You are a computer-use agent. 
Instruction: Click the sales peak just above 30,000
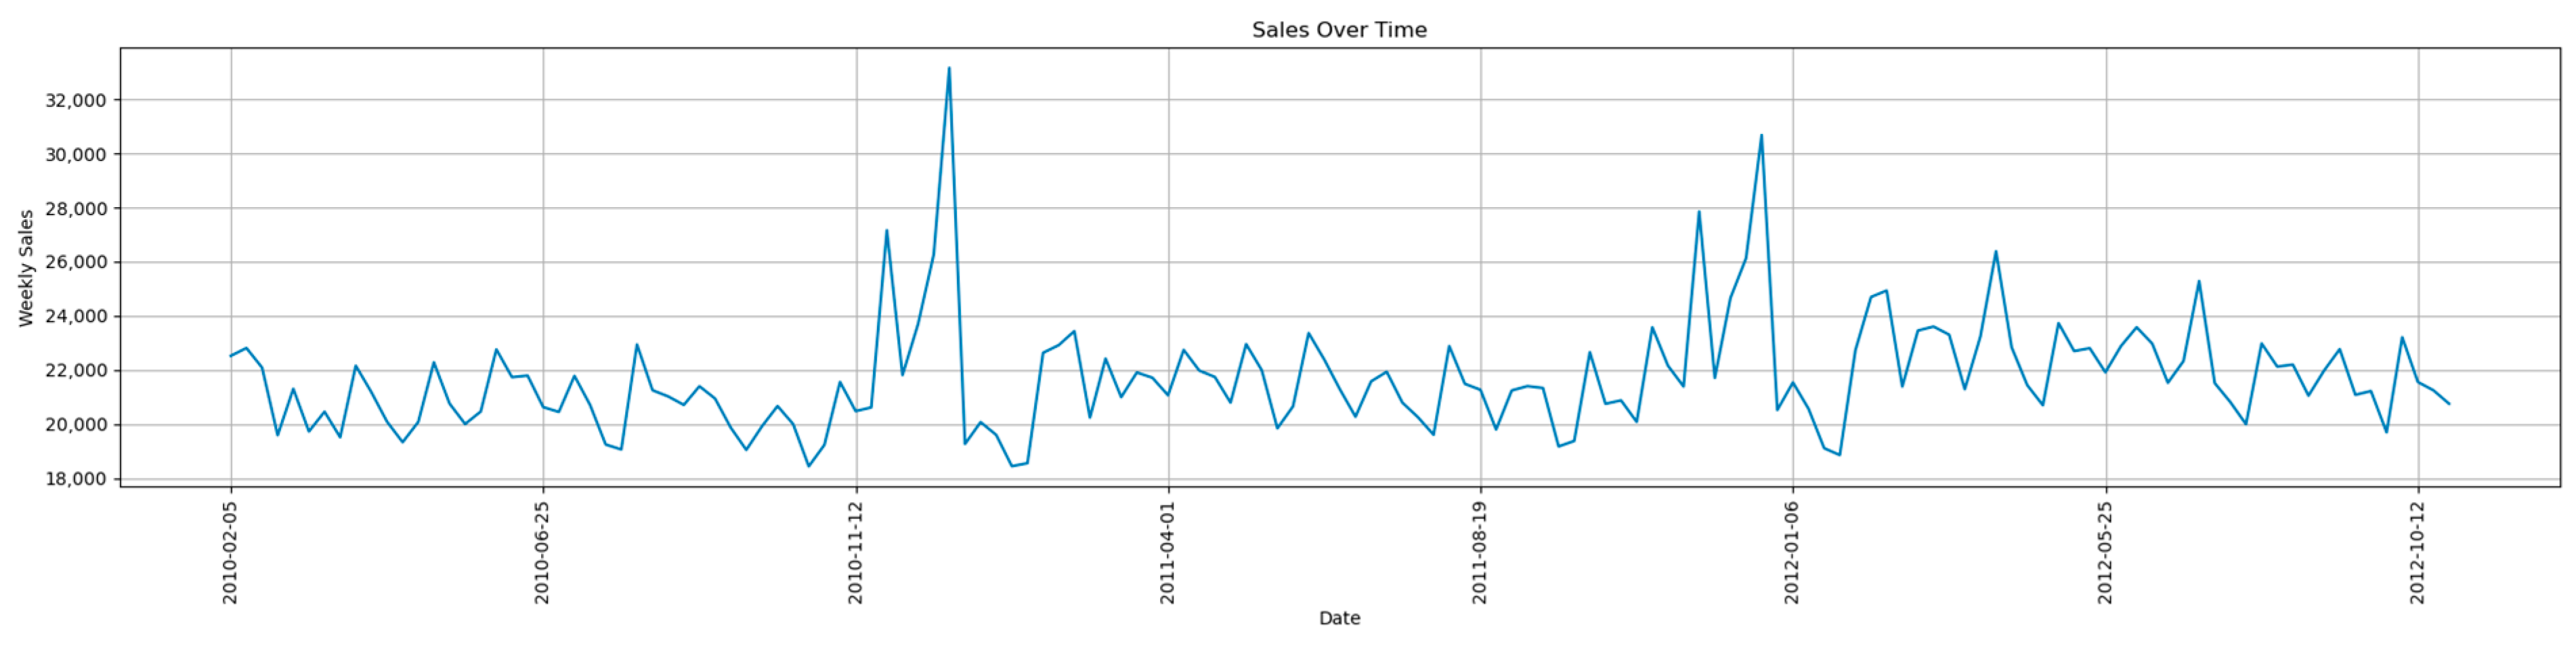click(x=1761, y=135)
